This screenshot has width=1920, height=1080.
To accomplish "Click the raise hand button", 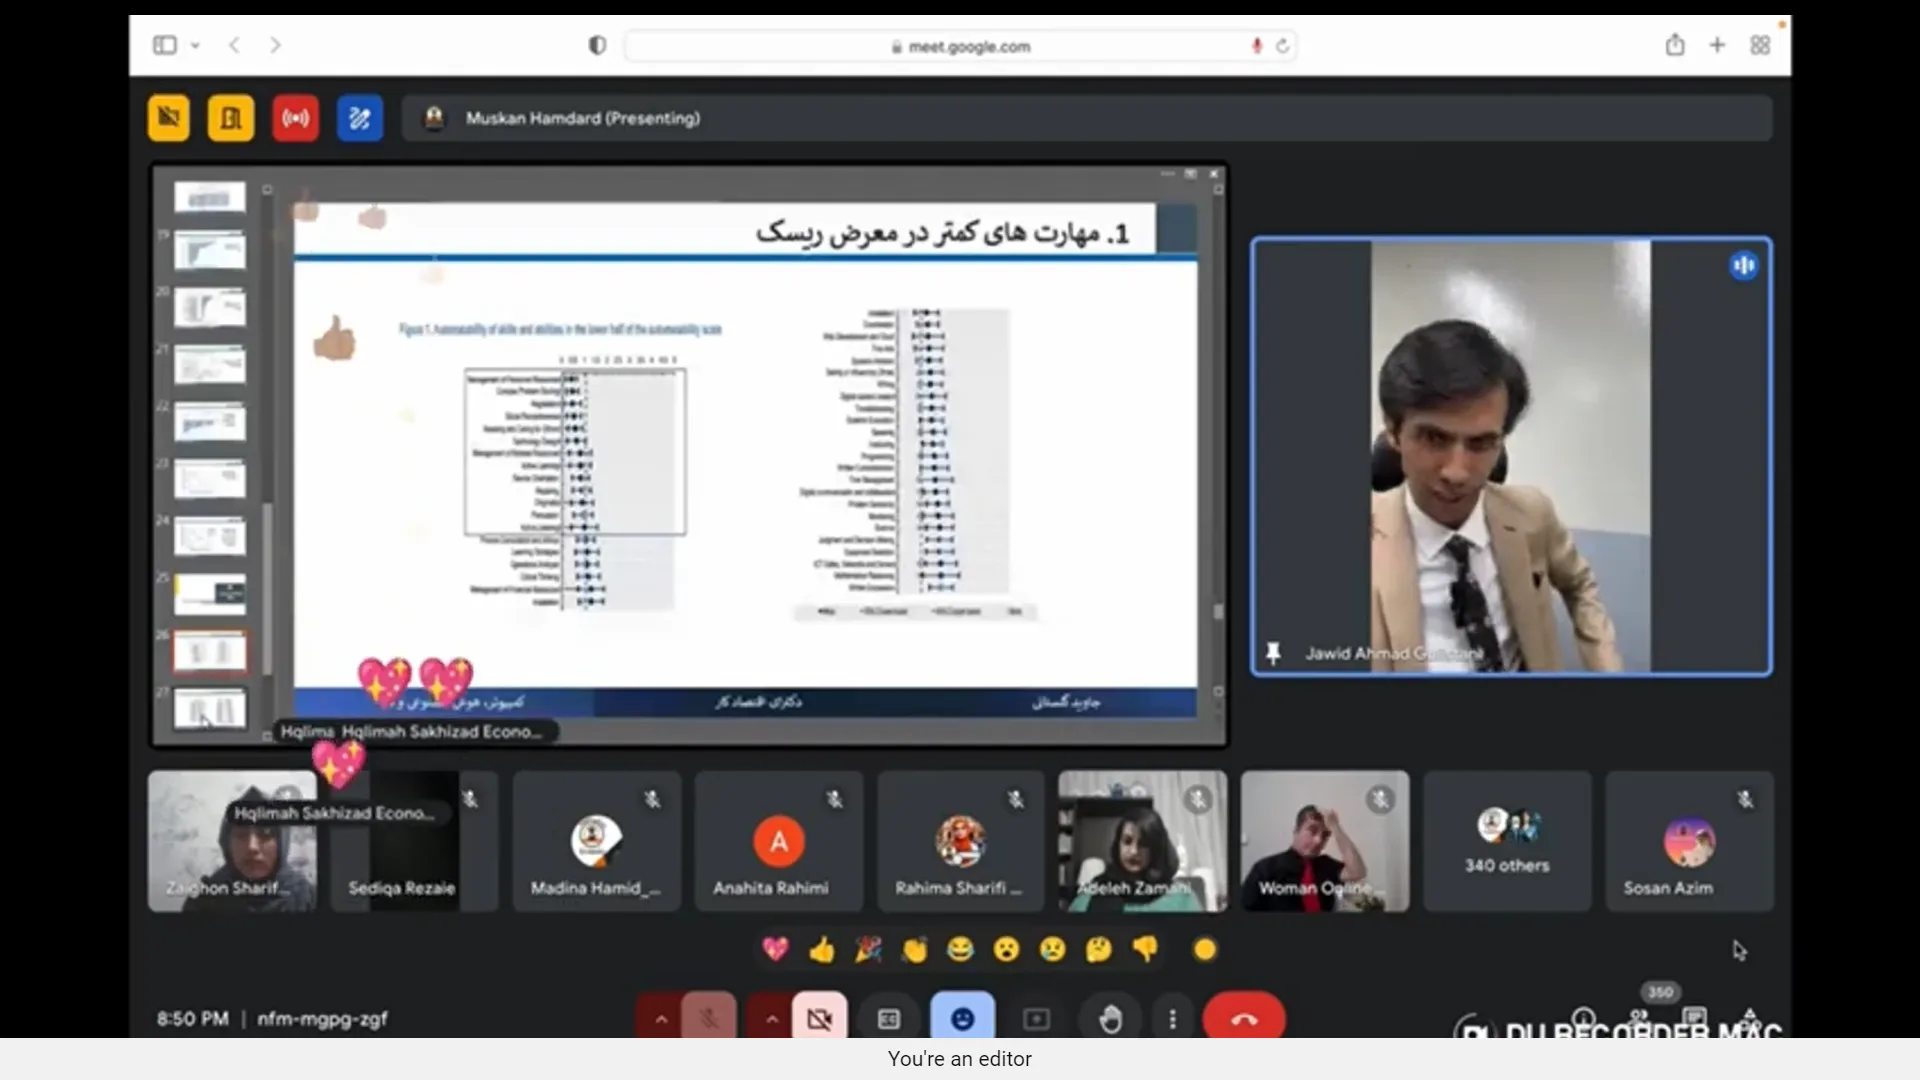I will (1110, 1019).
